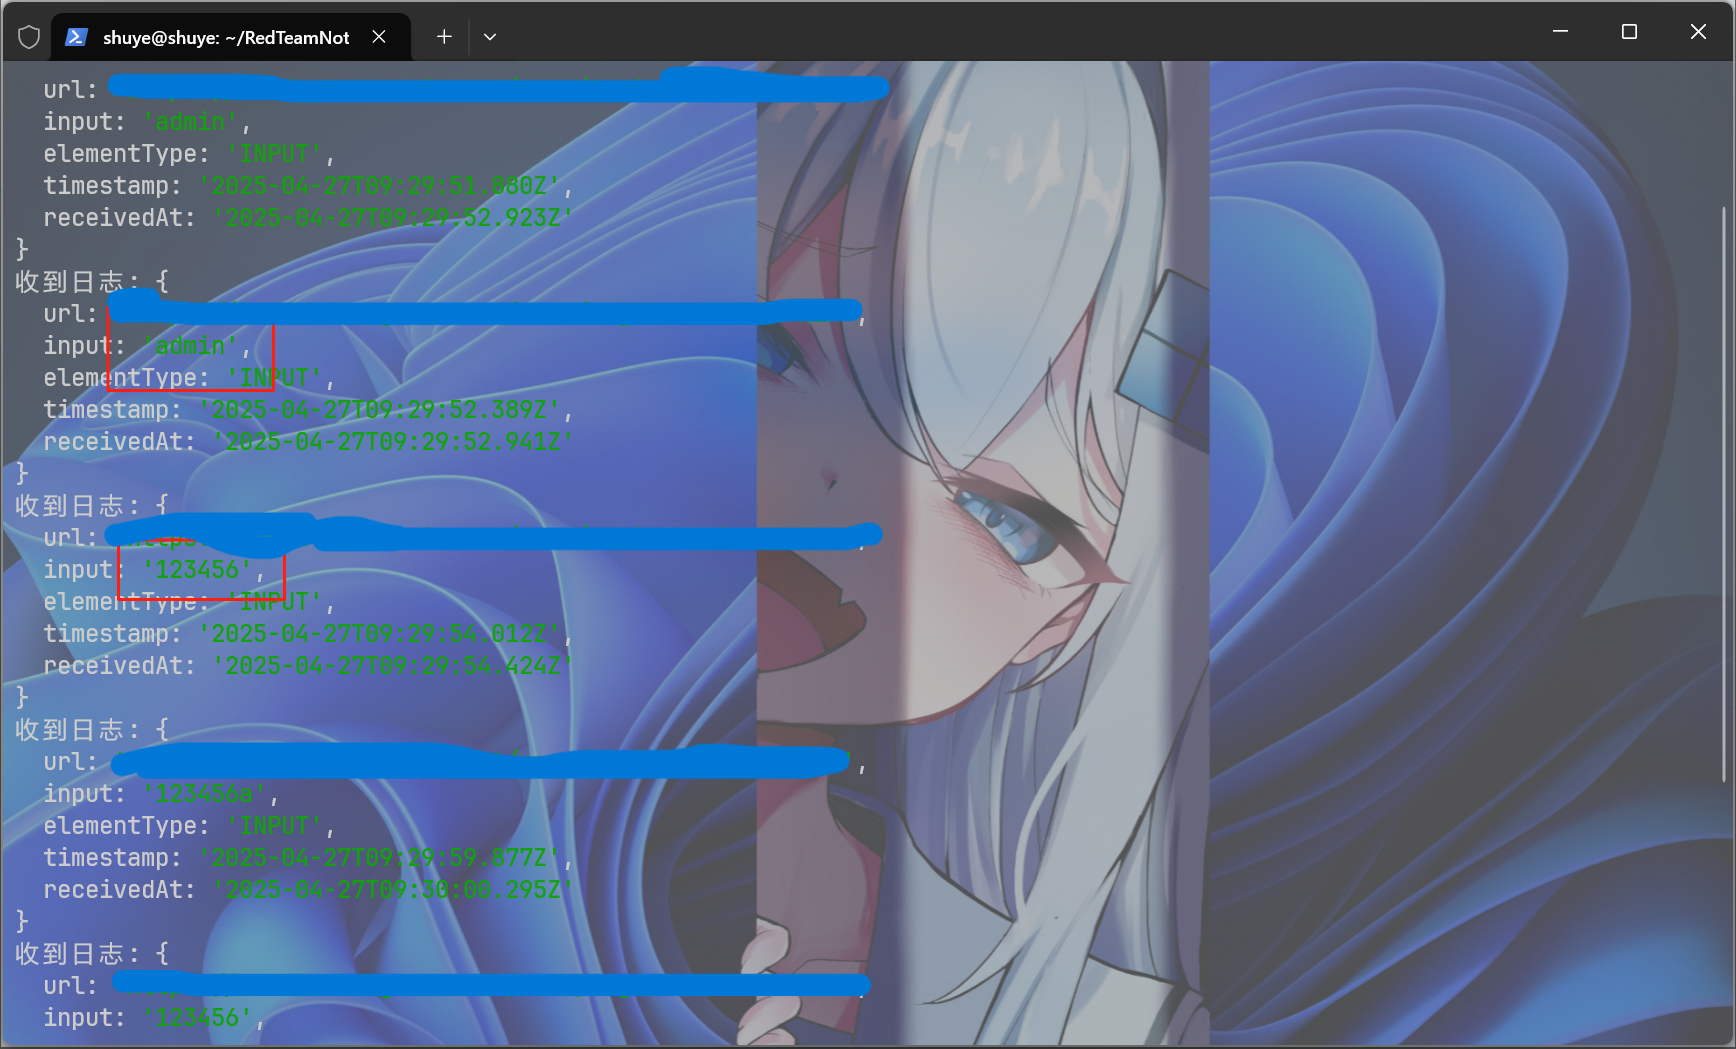The height and width of the screenshot is (1049, 1736).
Task: Click the vertical scrollbar of the terminal
Action: [1723, 494]
